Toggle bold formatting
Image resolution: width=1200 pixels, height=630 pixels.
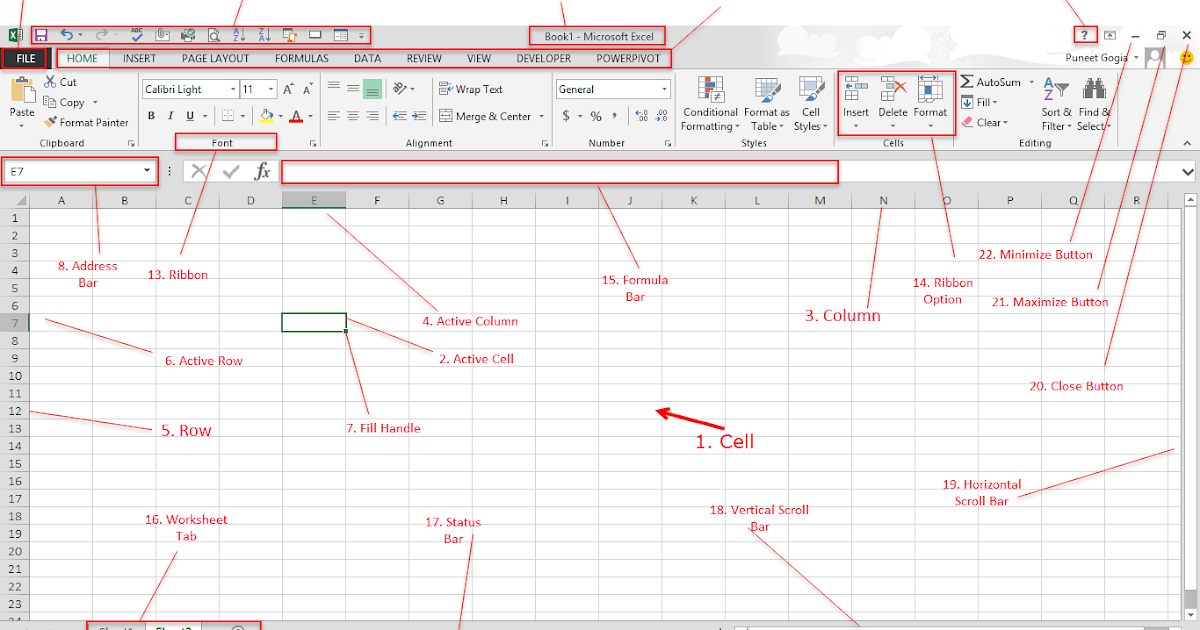coord(151,116)
